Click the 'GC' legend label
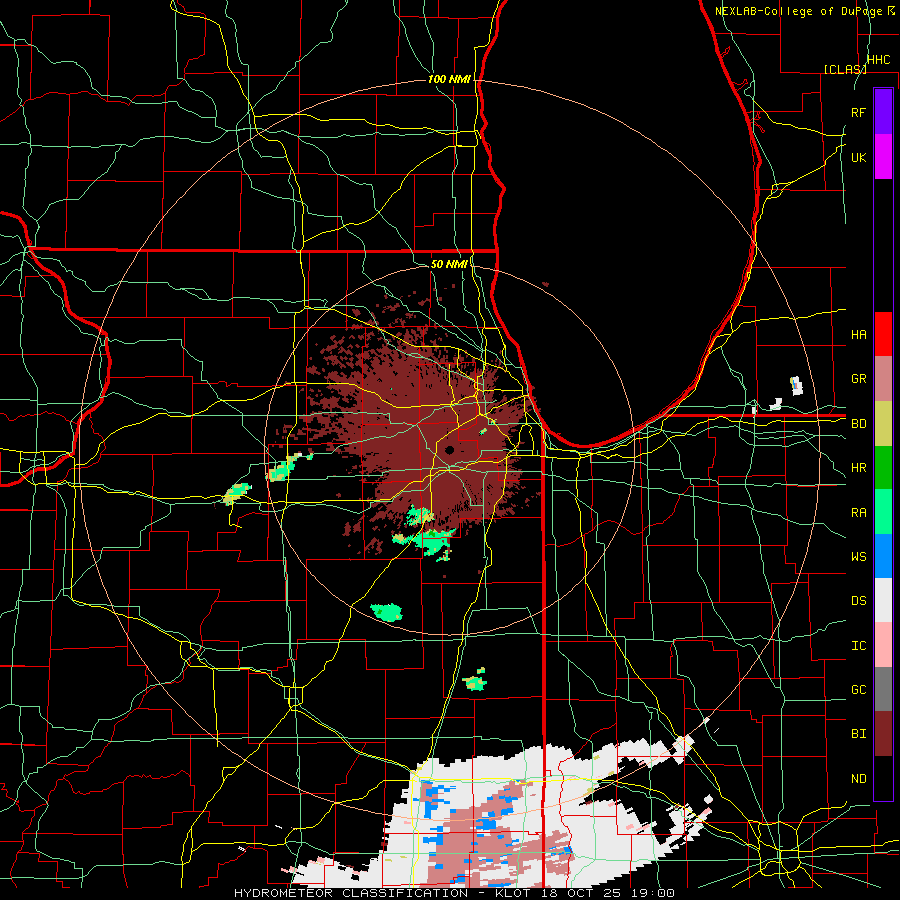The image size is (900, 900). (858, 690)
